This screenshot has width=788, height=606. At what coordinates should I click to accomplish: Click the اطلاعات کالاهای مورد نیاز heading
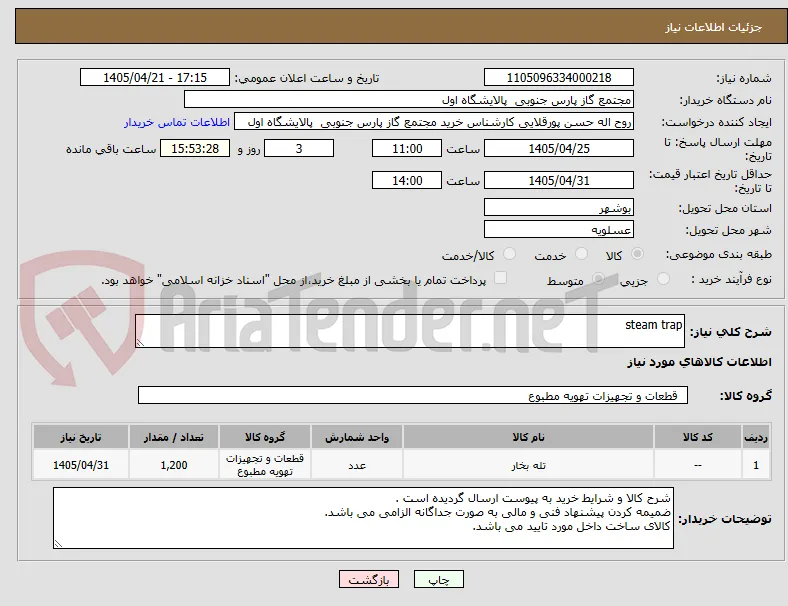tap(699, 362)
